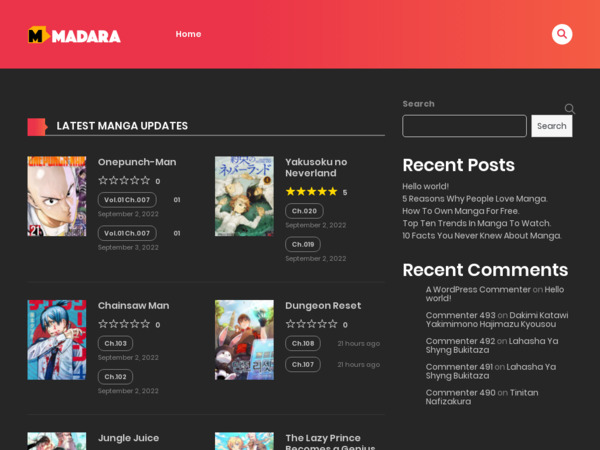The image size is (600, 450).
Task: Click the 'Latest Manga Updates' heading
Action: coord(122,126)
